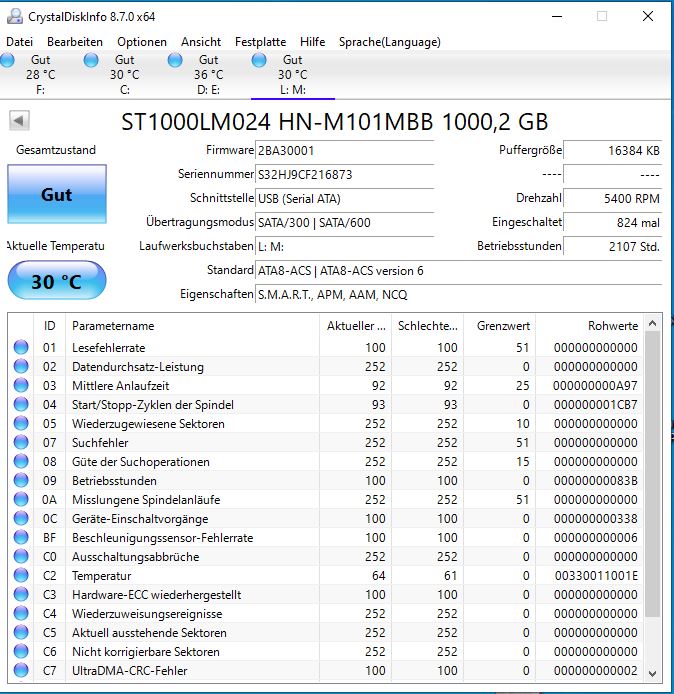Click the Rohwerte column header
This screenshot has height=694, width=674.
pyautogui.click(x=589, y=326)
